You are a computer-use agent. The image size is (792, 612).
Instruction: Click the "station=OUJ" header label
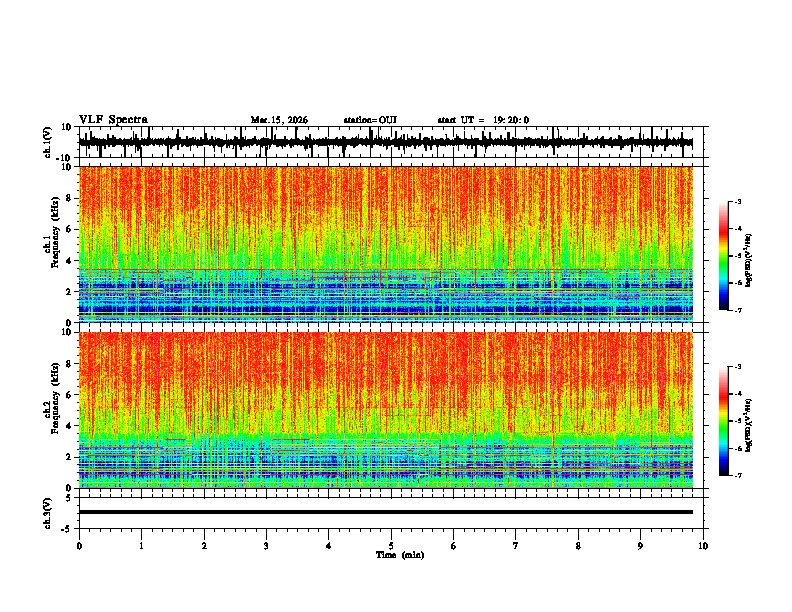[370, 120]
